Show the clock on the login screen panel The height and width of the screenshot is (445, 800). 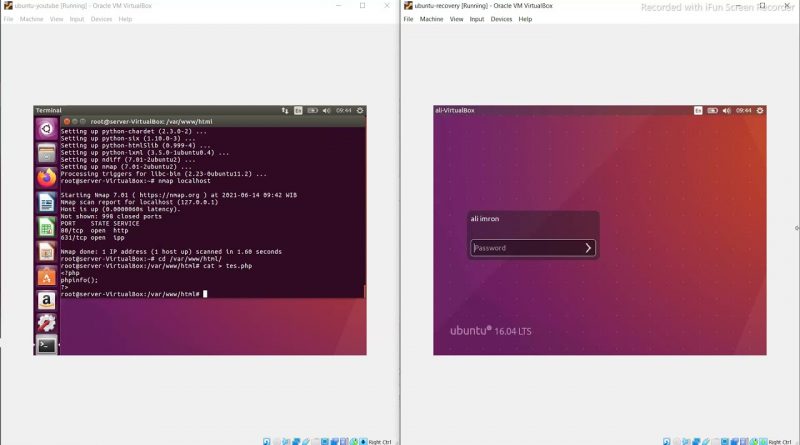[743, 110]
